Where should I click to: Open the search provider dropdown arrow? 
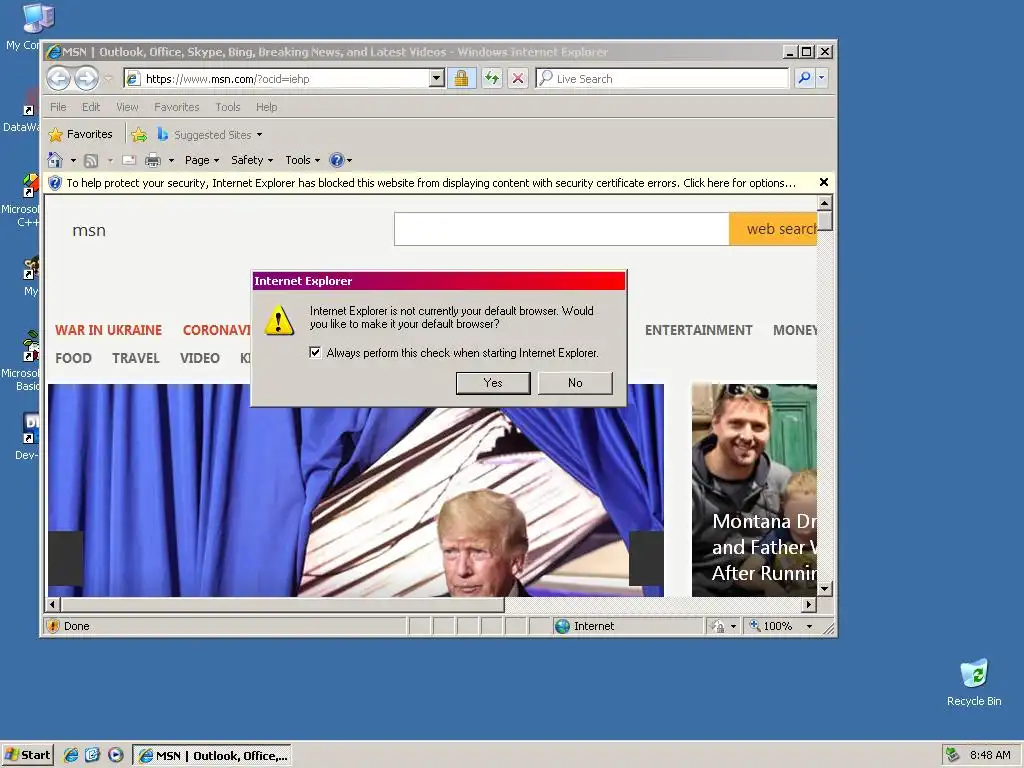click(822, 78)
